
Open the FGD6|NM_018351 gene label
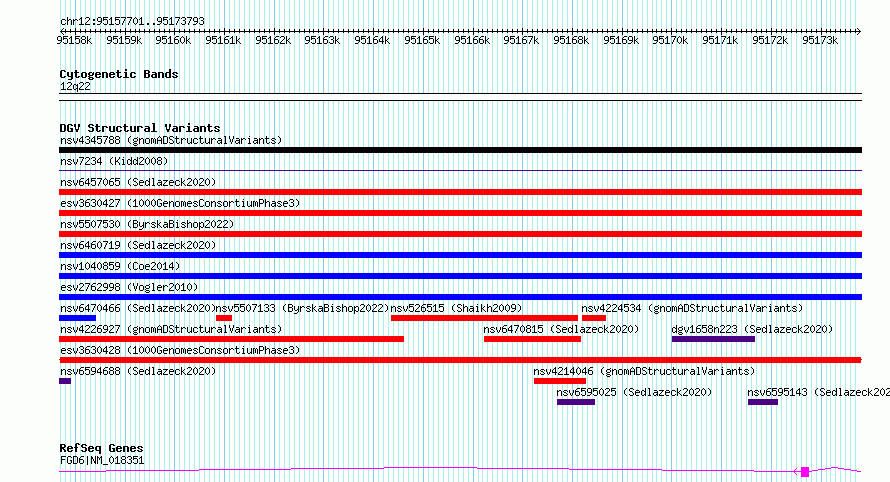[102, 460]
